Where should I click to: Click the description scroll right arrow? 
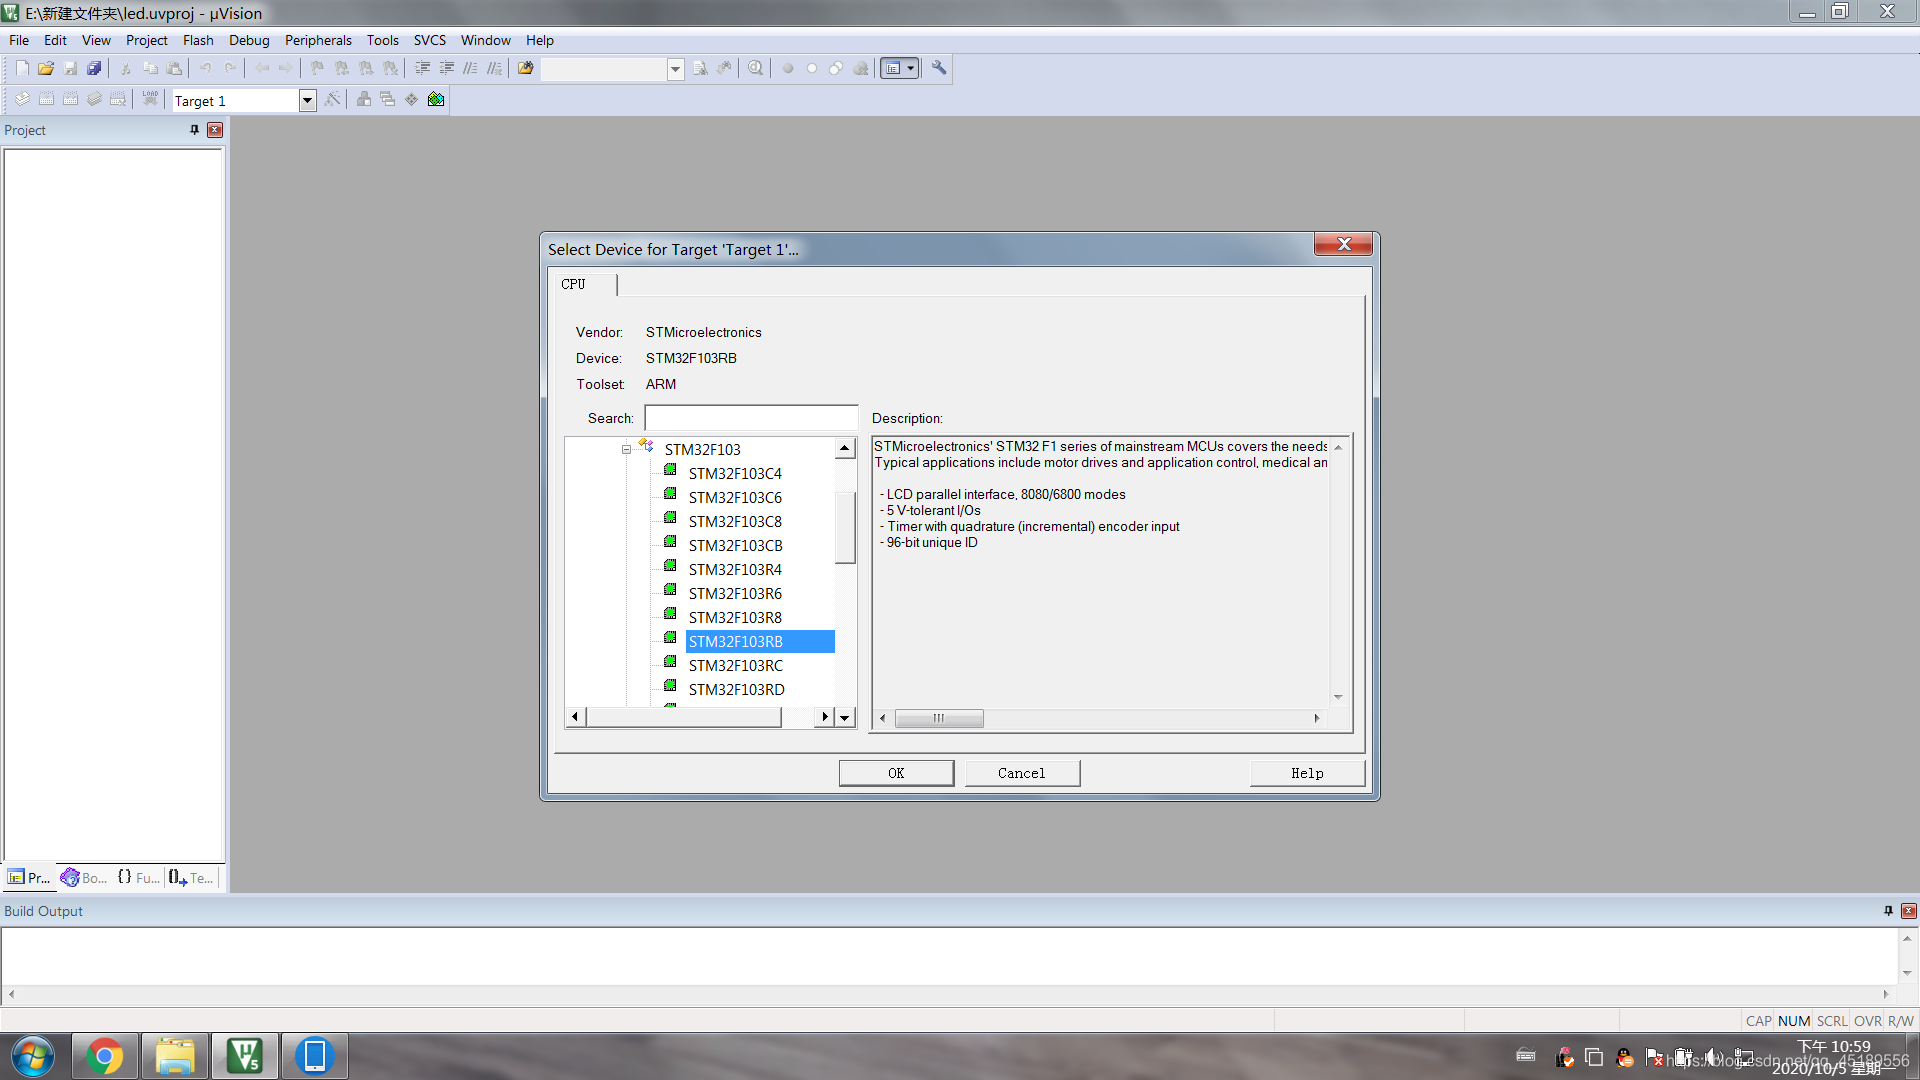coord(1317,718)
